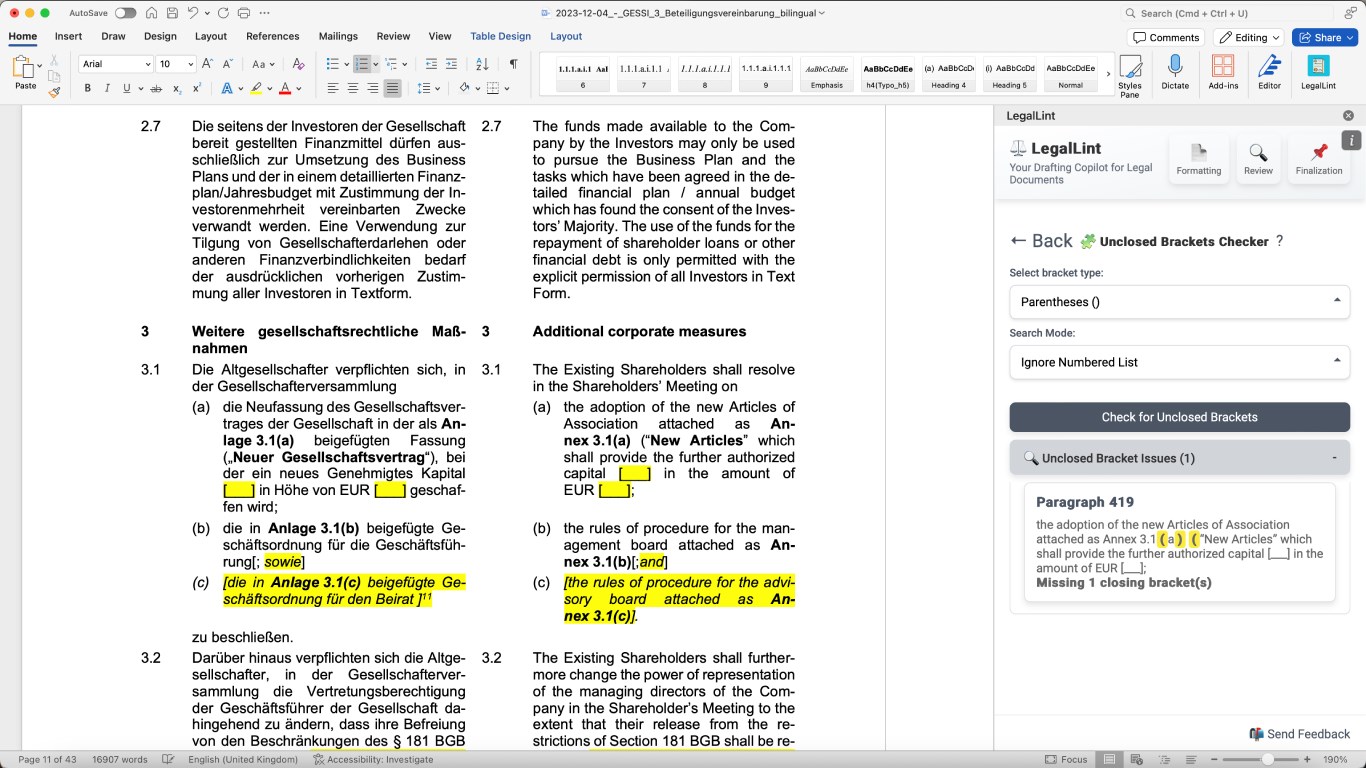Collapse the Unclosed Bracket Issues section
Viewport: 1366px width, 768px height.
1180,458
